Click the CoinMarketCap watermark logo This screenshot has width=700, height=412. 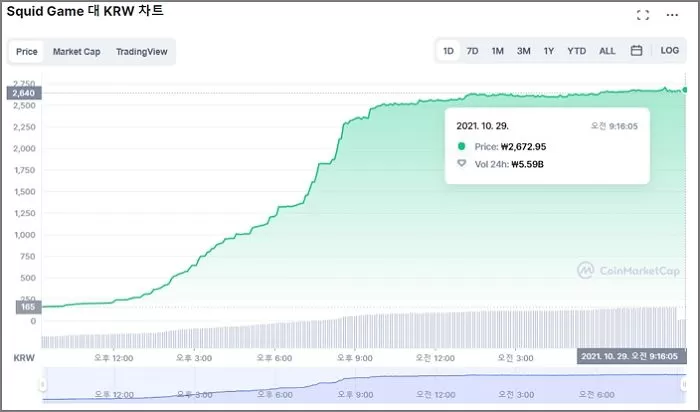(628, 270)
